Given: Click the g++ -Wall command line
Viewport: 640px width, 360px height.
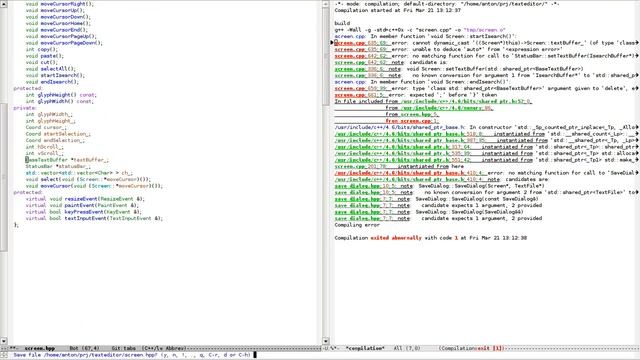Looking at the screenshot, I should [x=420, y=30].
